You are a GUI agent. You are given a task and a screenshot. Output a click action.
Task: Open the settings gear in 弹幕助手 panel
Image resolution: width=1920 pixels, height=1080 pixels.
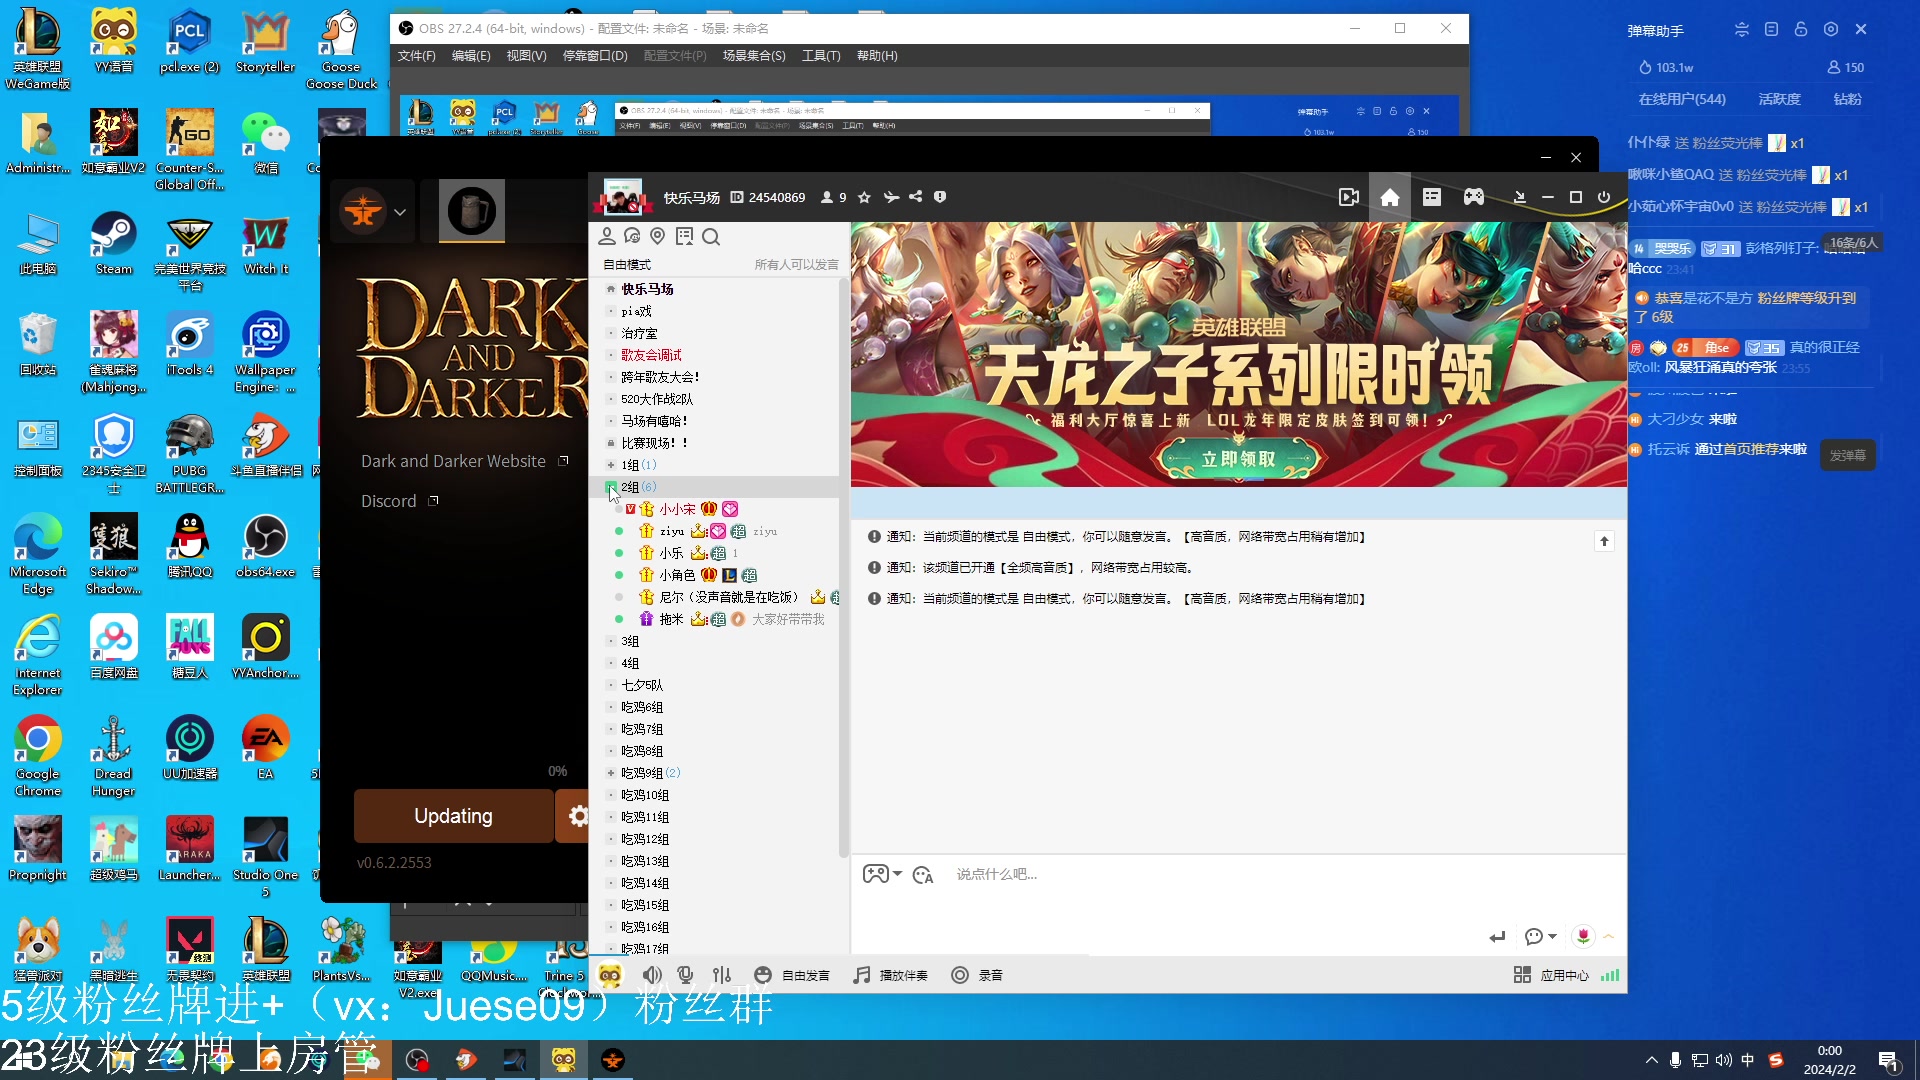click(1831, 30)
